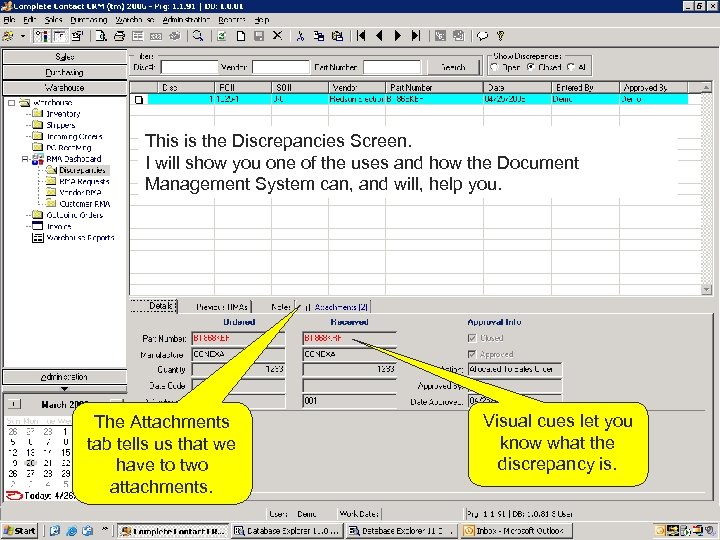
Task: Open the Help menu
Action: pyautogui.click(x=261, y=20)
